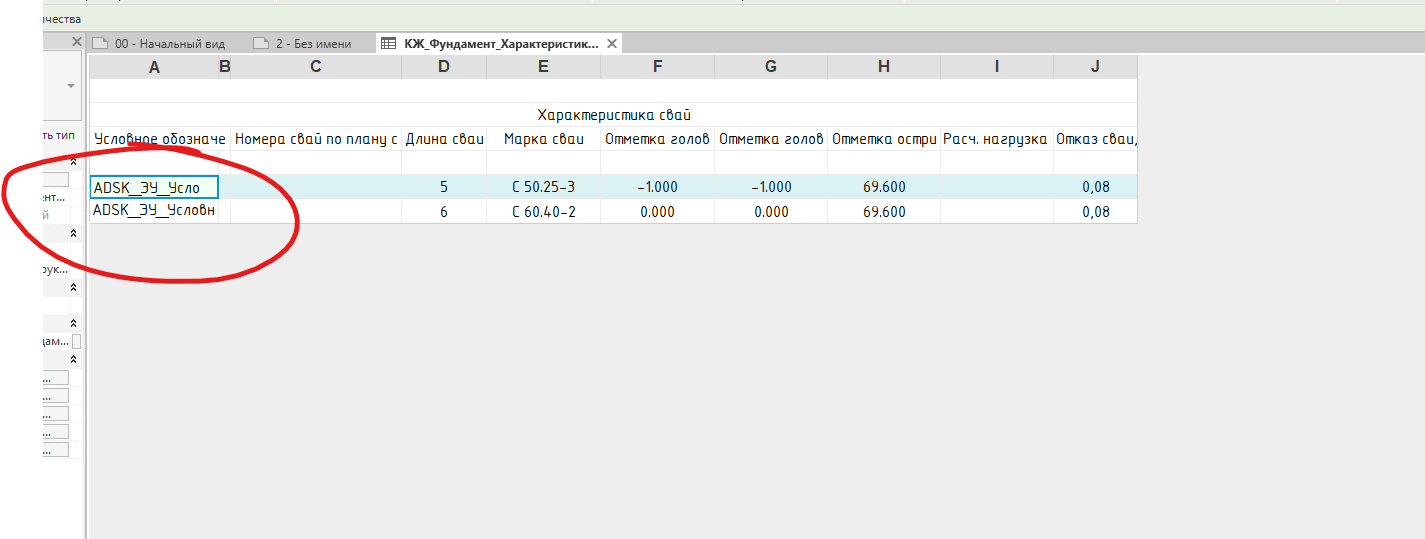Close the Properties palette with its X
Viewport: 1425px width, 539px height.
tap(76, 42)
